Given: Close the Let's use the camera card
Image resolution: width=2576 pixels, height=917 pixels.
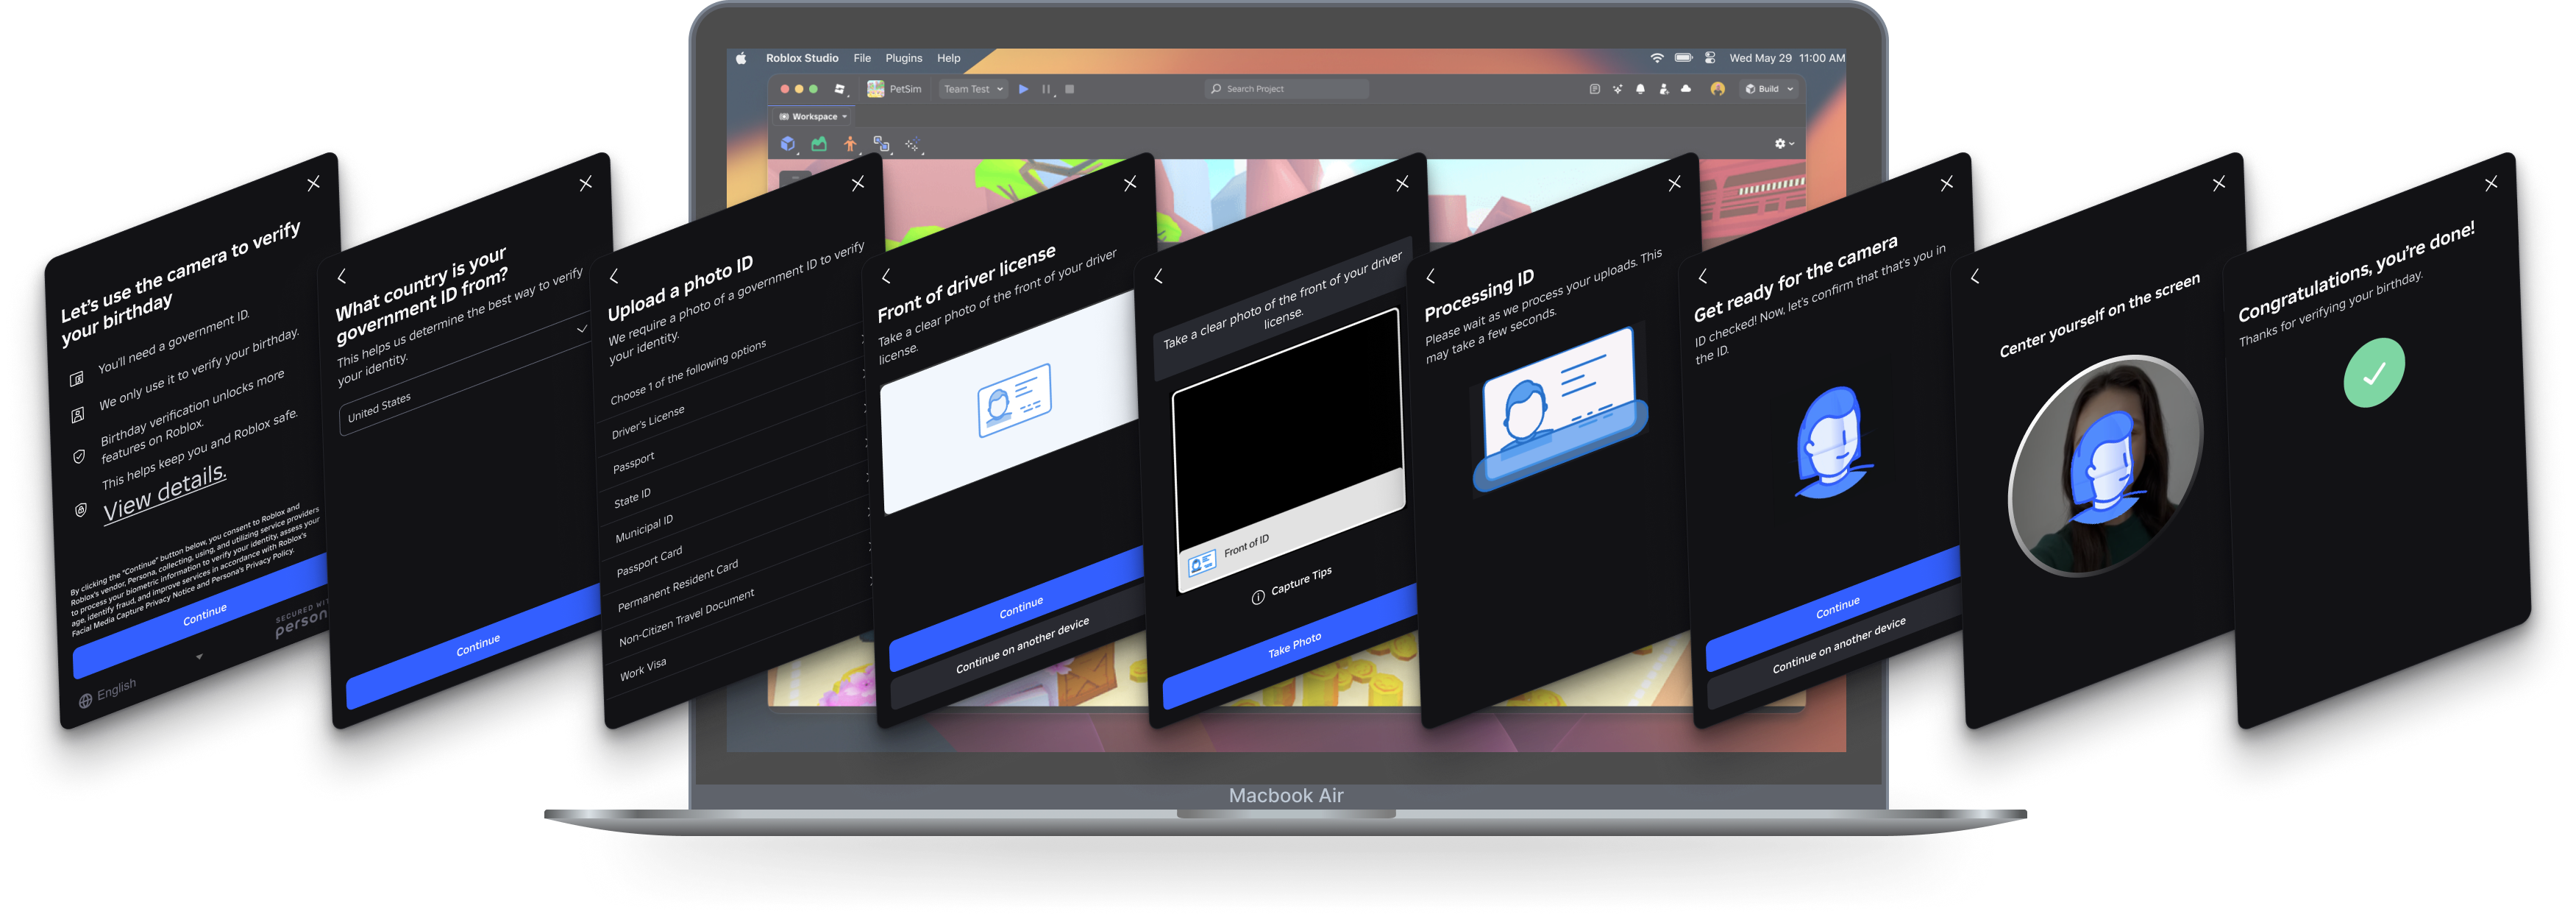Looking at the screenshot, I should coord(313,183).
